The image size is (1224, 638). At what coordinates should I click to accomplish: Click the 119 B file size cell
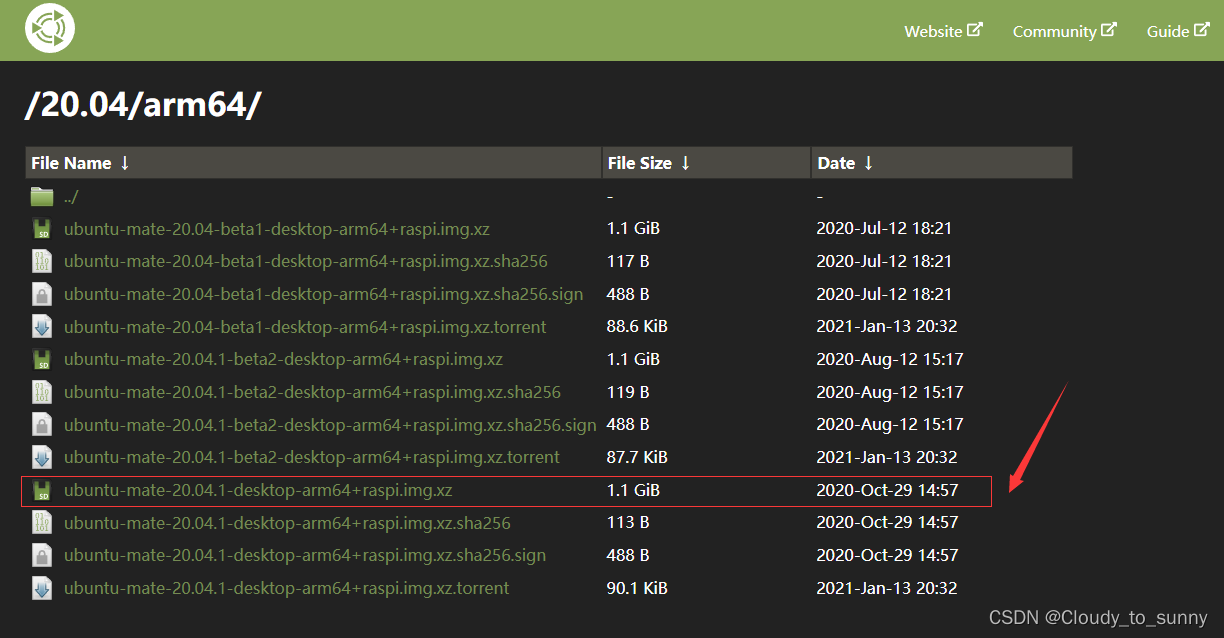[x=628, y=392]
